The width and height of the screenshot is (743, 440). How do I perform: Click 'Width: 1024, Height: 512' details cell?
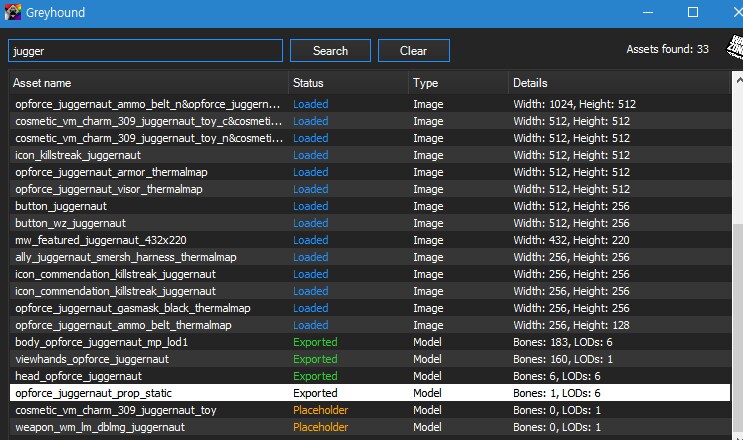click(x=574, y=104)
